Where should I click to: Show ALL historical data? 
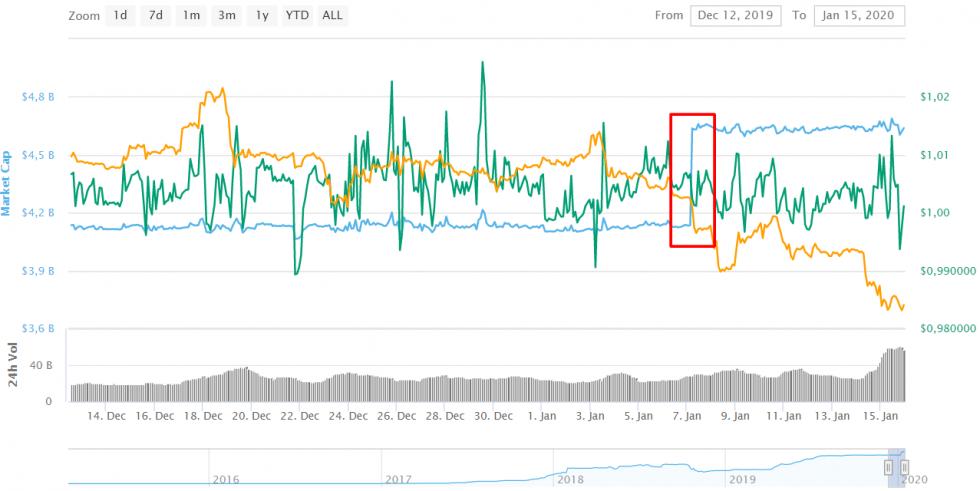click(333, 15)
